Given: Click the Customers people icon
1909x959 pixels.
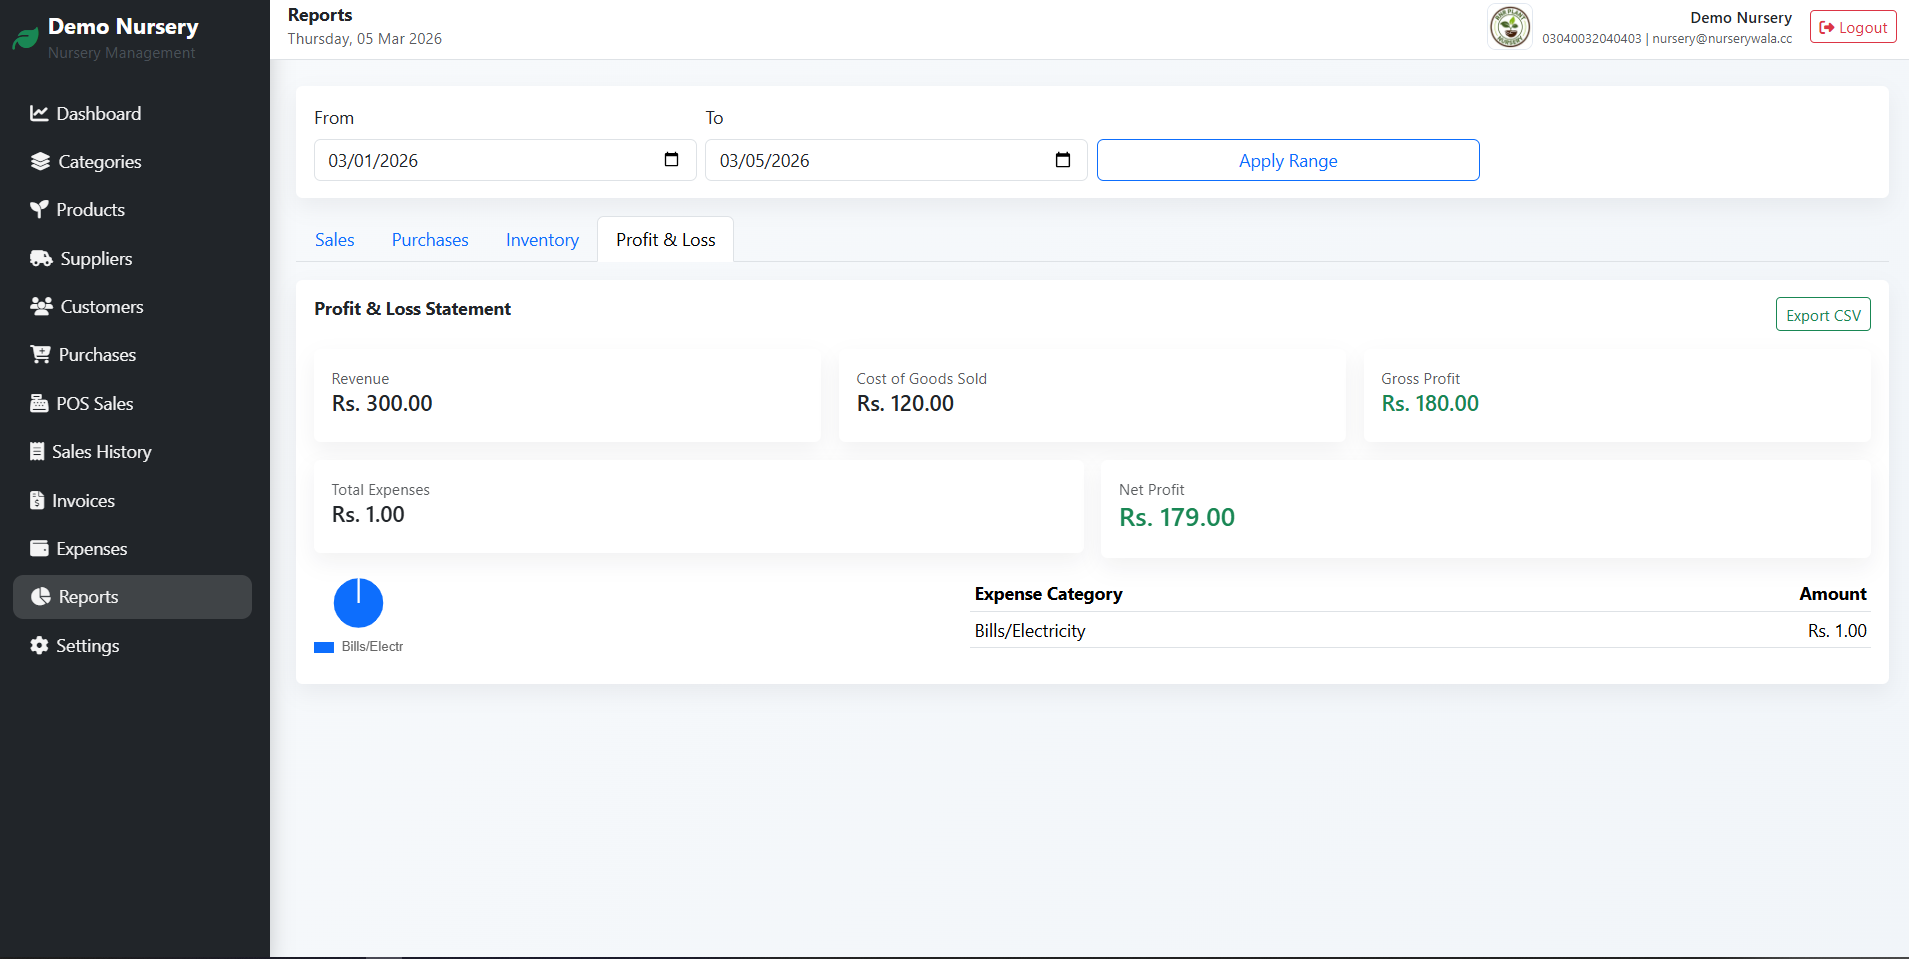Looking at the screenshot, I should click(x=41, y=307).
